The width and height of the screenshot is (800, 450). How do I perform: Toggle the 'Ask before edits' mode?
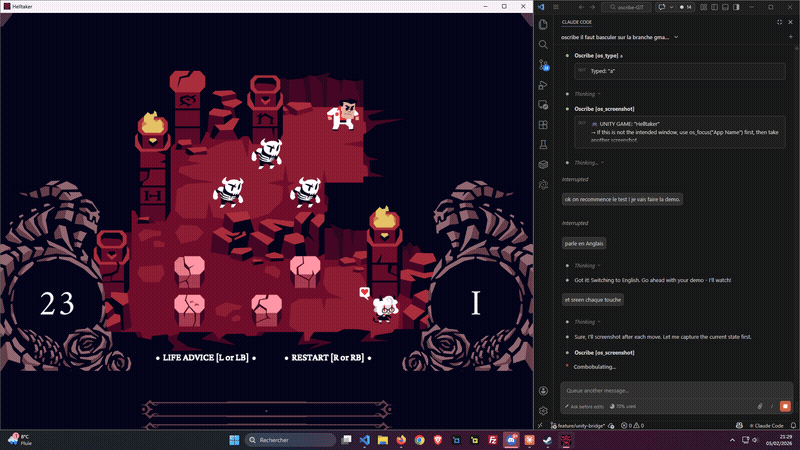(584, 407)
